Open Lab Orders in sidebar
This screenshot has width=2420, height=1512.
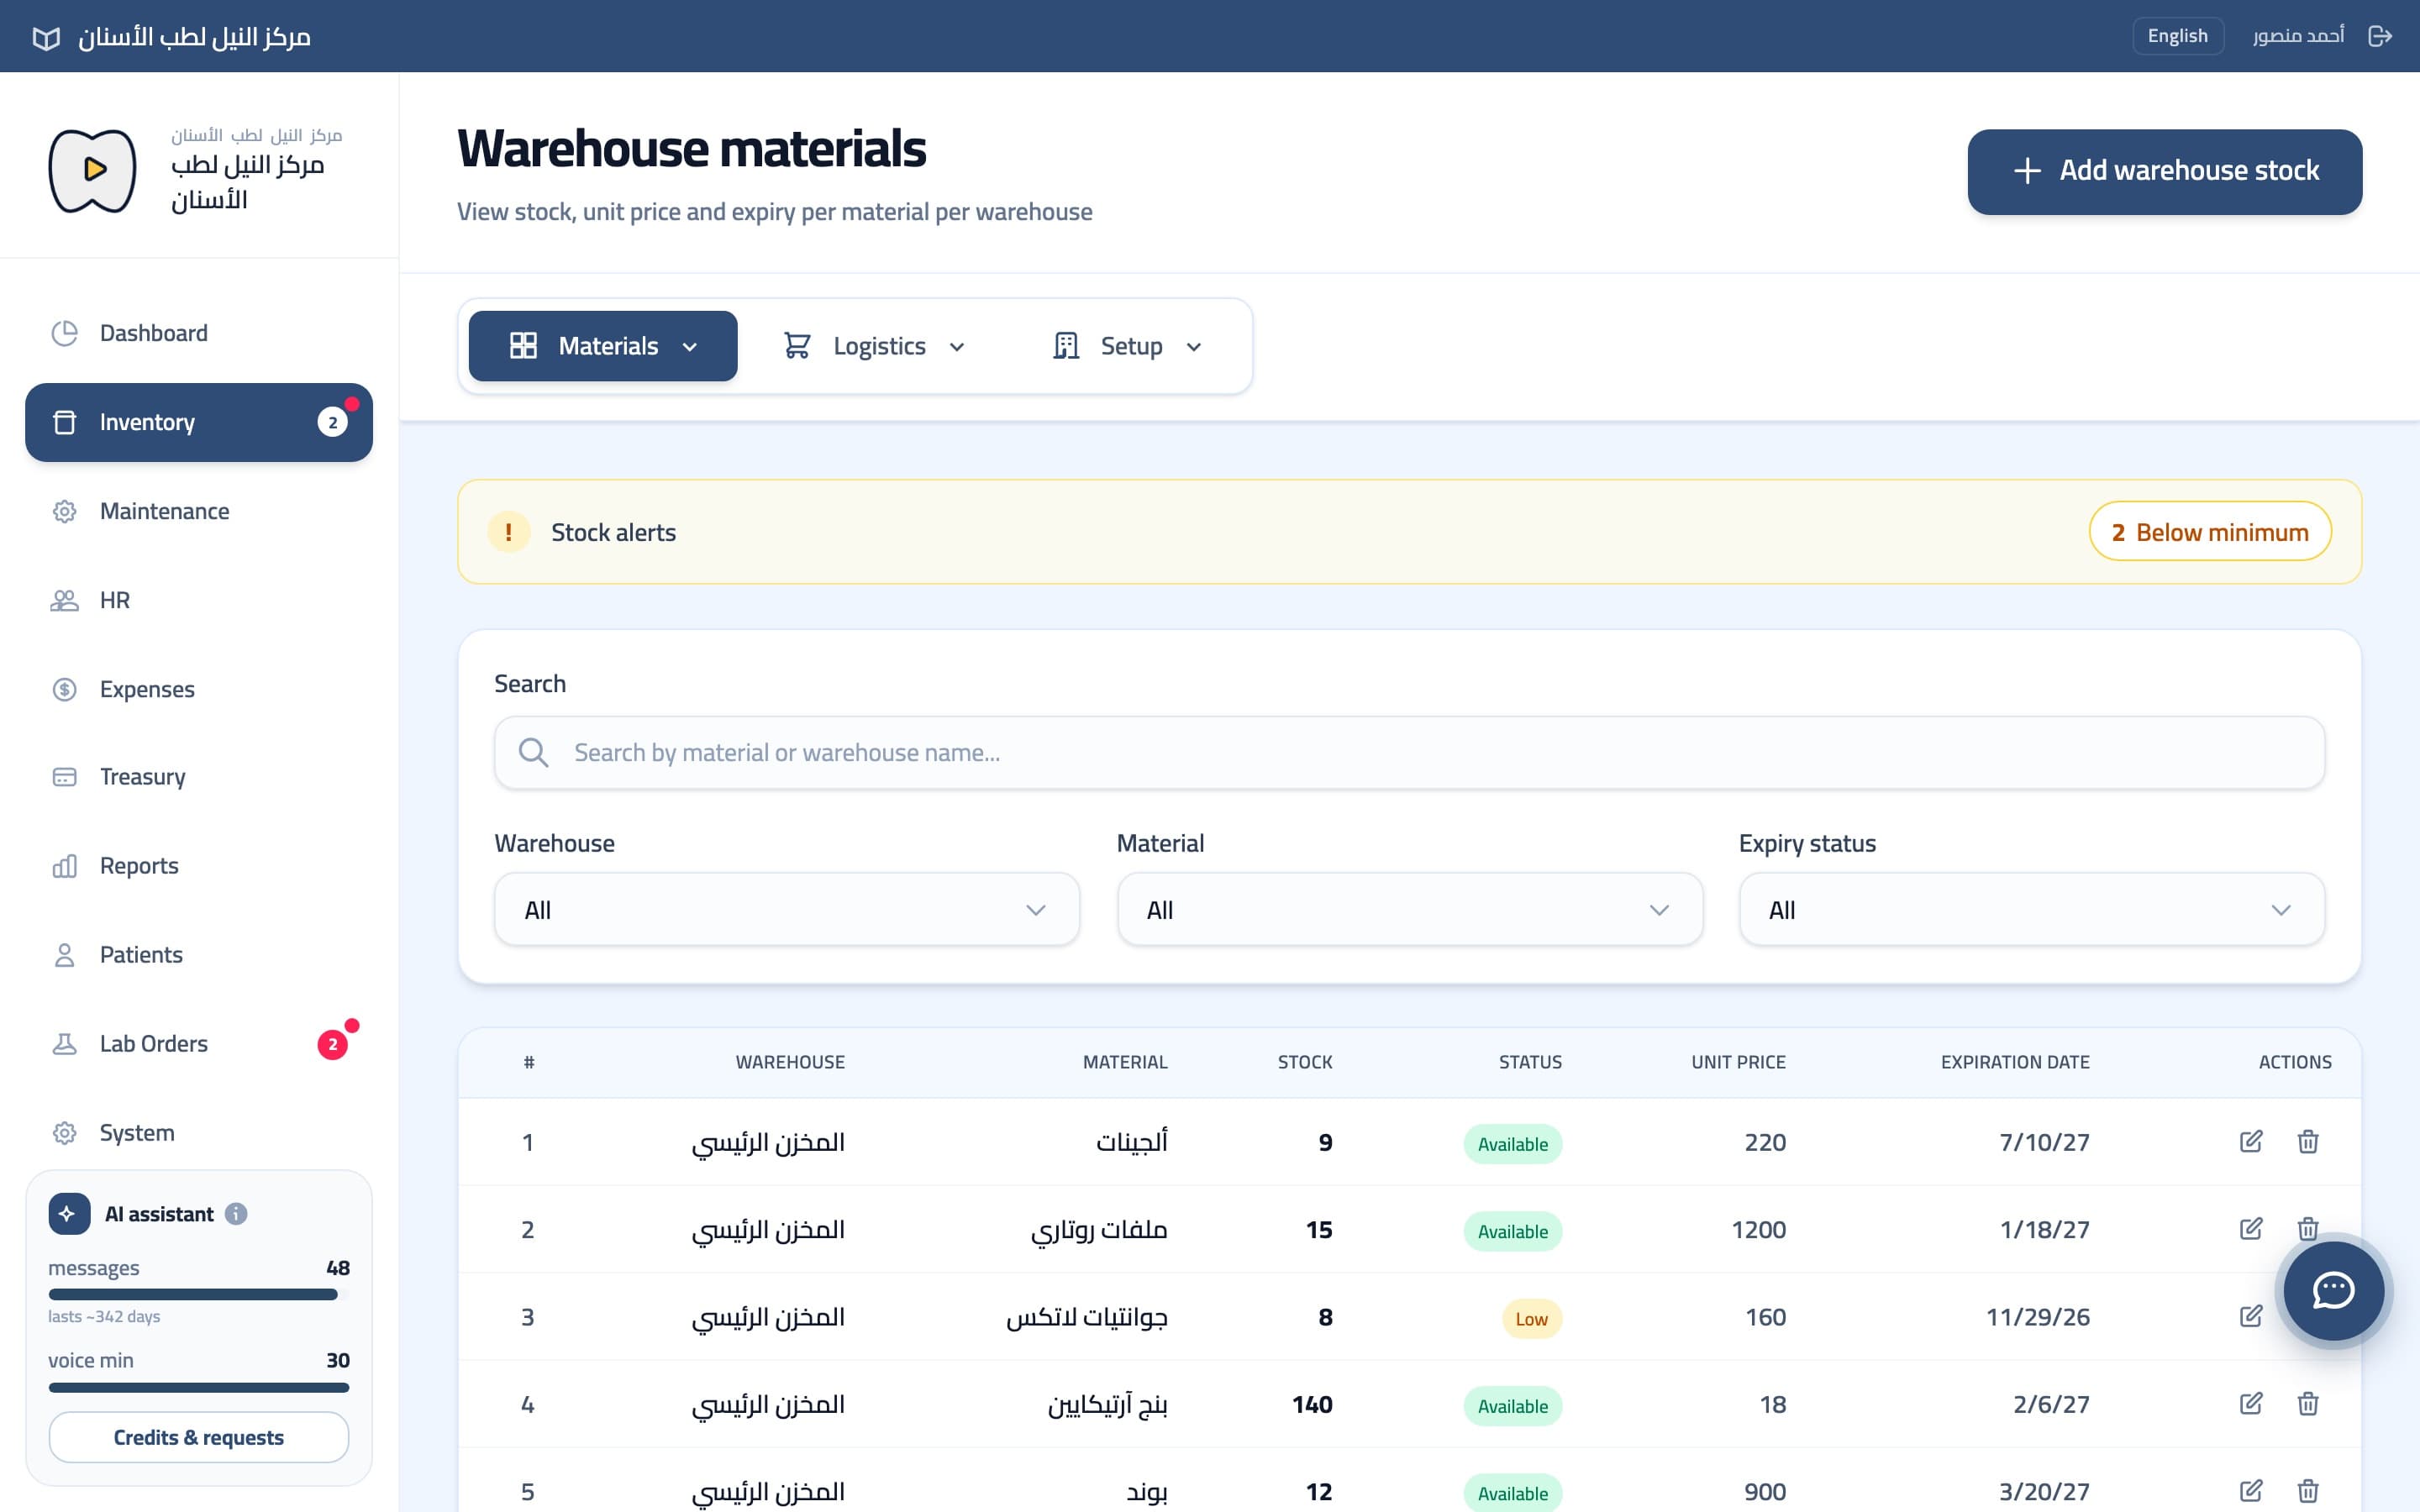[199, 1044]
